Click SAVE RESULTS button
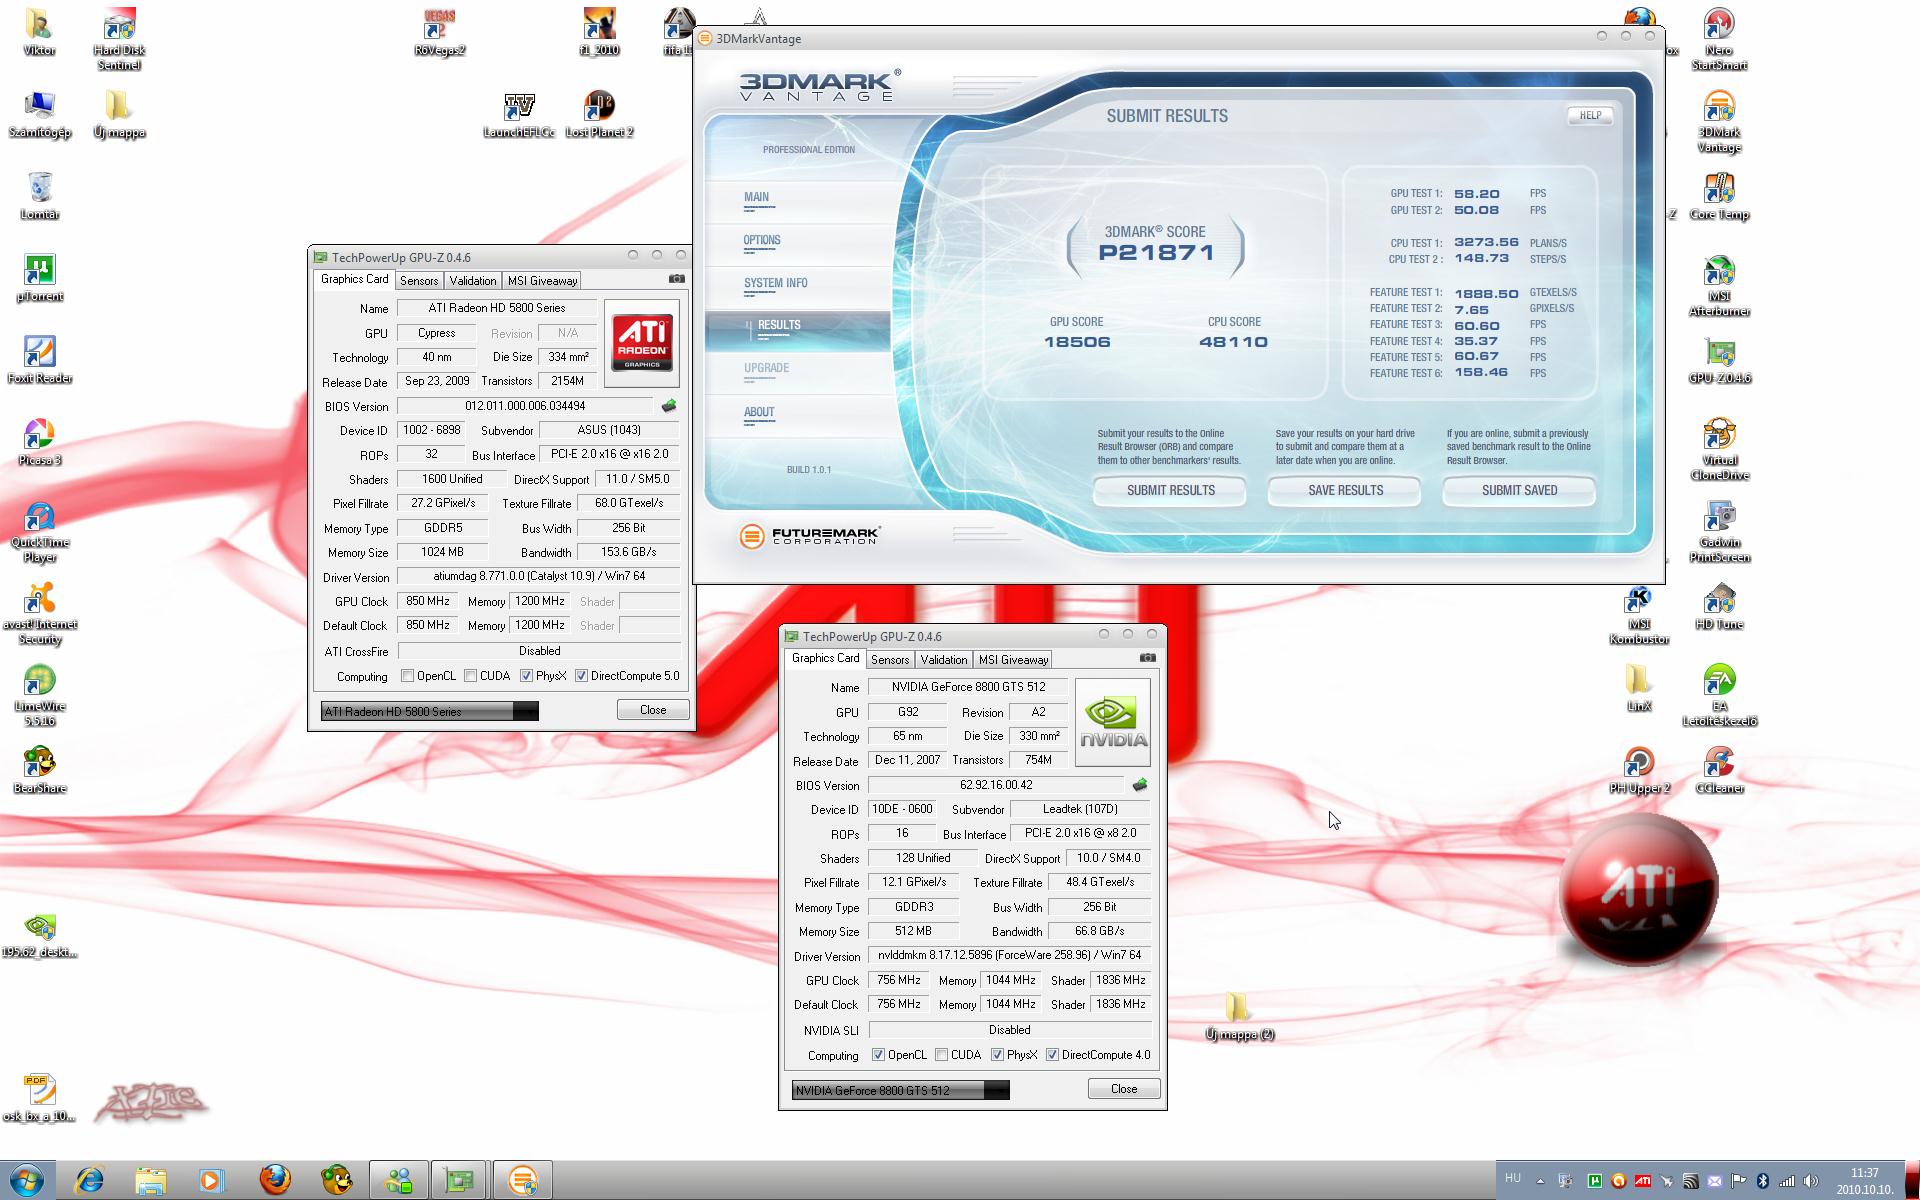The width and height of the screenshot is (1920, 1200). coord(1345,491)
